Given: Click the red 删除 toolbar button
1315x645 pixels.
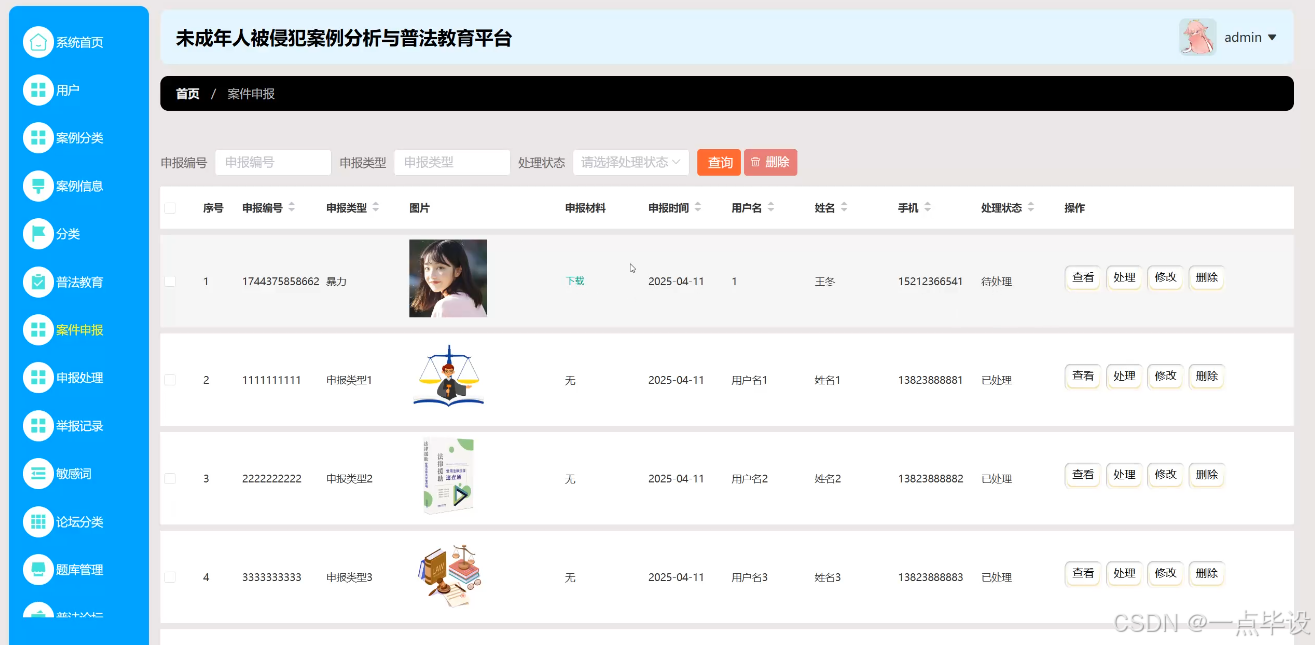Looking at the screenshot, I should tap(770, 162).
